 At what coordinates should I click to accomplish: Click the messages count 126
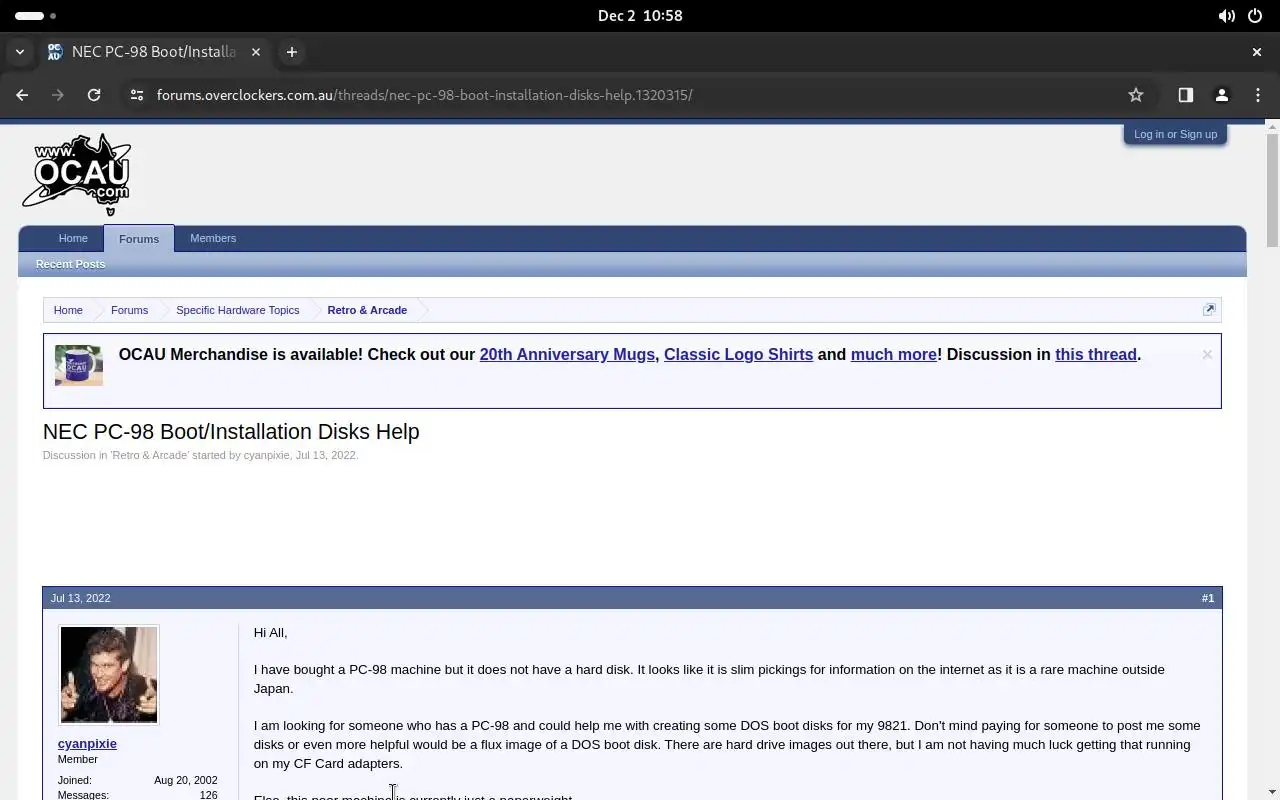(x=208, y=795)
